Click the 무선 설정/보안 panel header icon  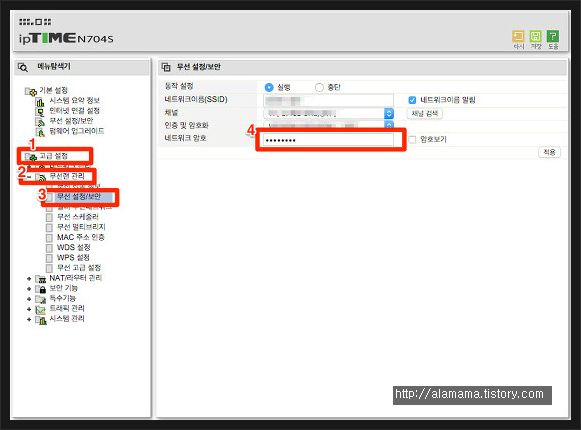(166, 67)
